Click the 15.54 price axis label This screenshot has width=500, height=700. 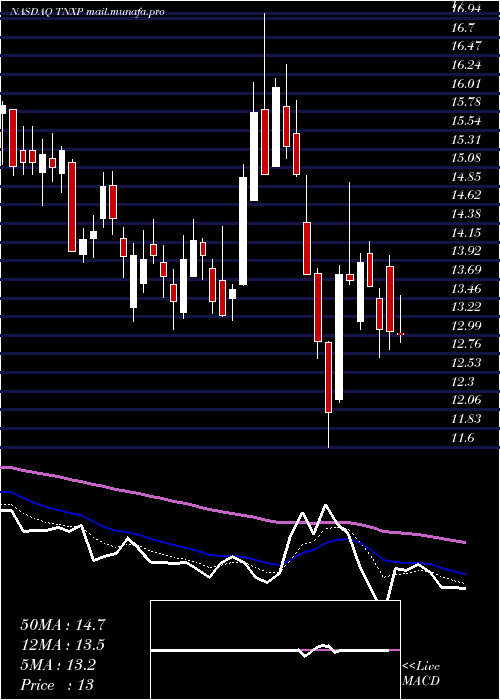(467, 121)
